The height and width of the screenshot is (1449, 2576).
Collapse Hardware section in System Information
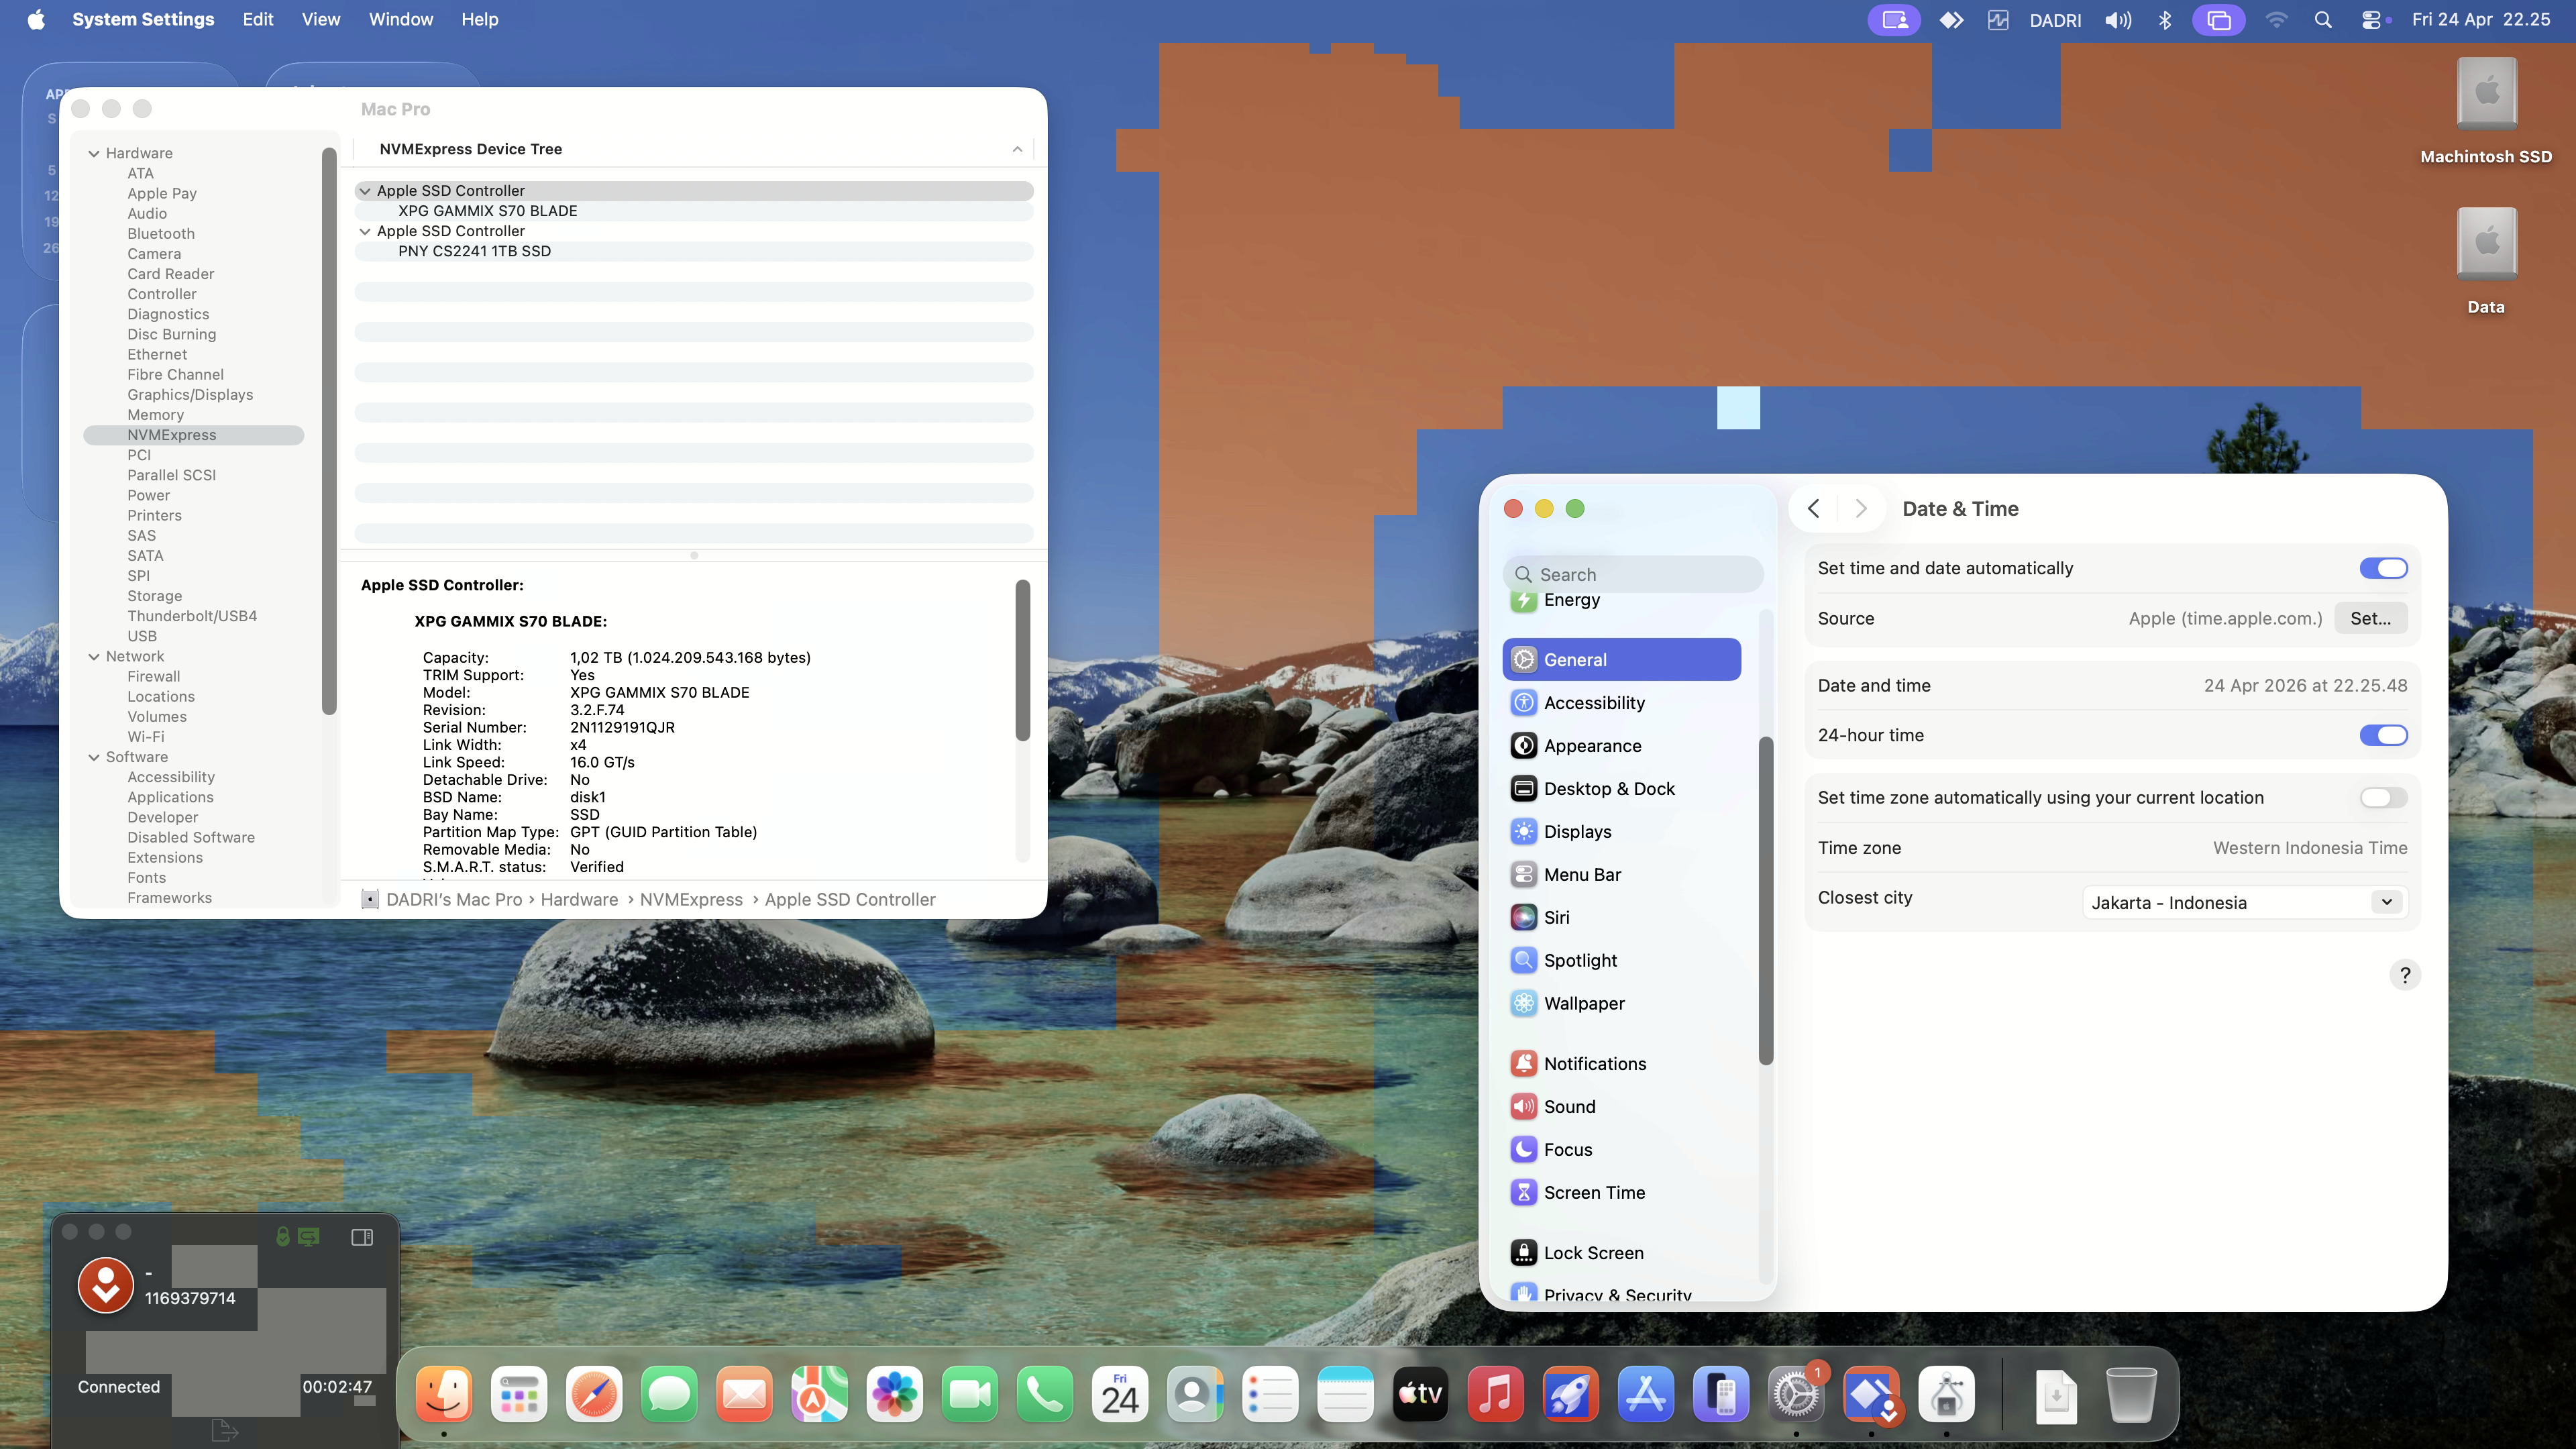pyautogui.click(x=94, y=153)
